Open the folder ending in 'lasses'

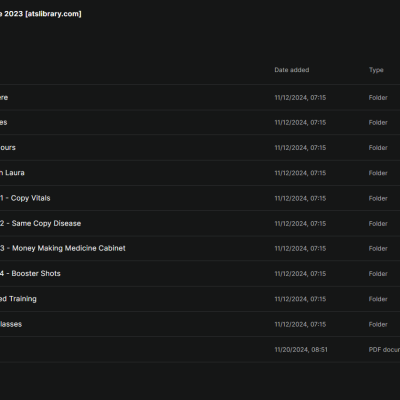11,324
